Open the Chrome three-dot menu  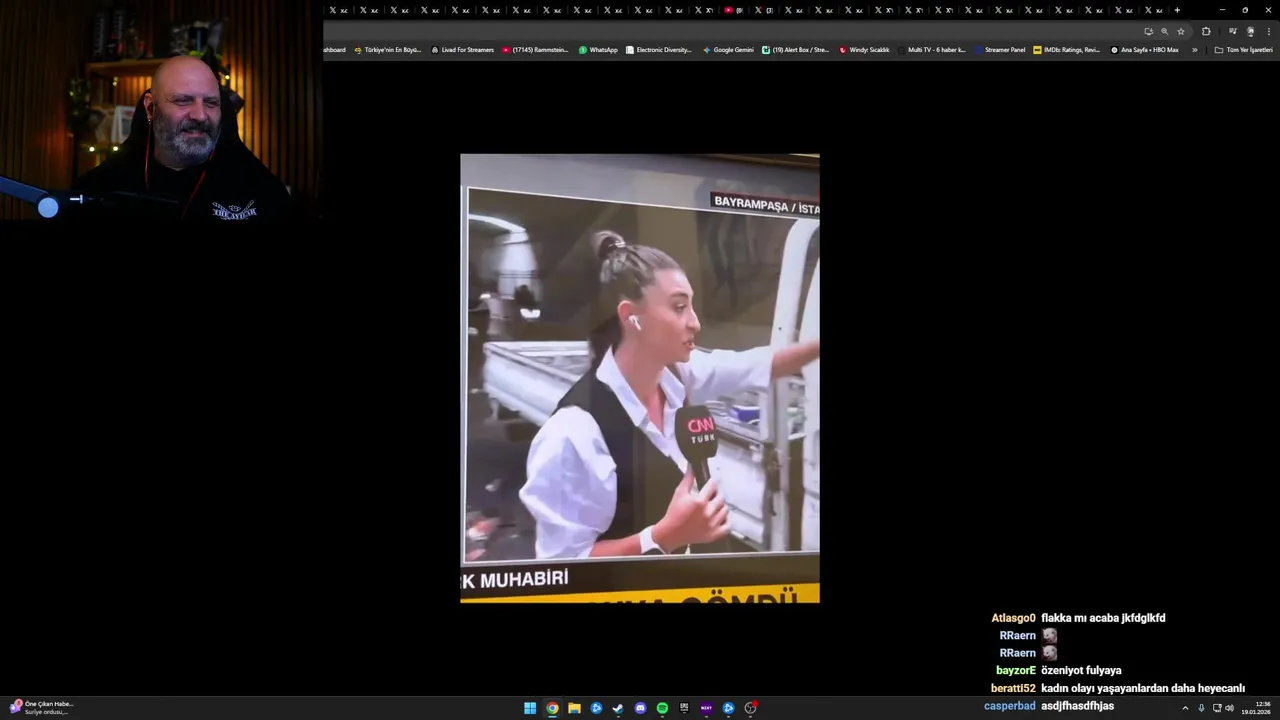tap(1269, 31)
